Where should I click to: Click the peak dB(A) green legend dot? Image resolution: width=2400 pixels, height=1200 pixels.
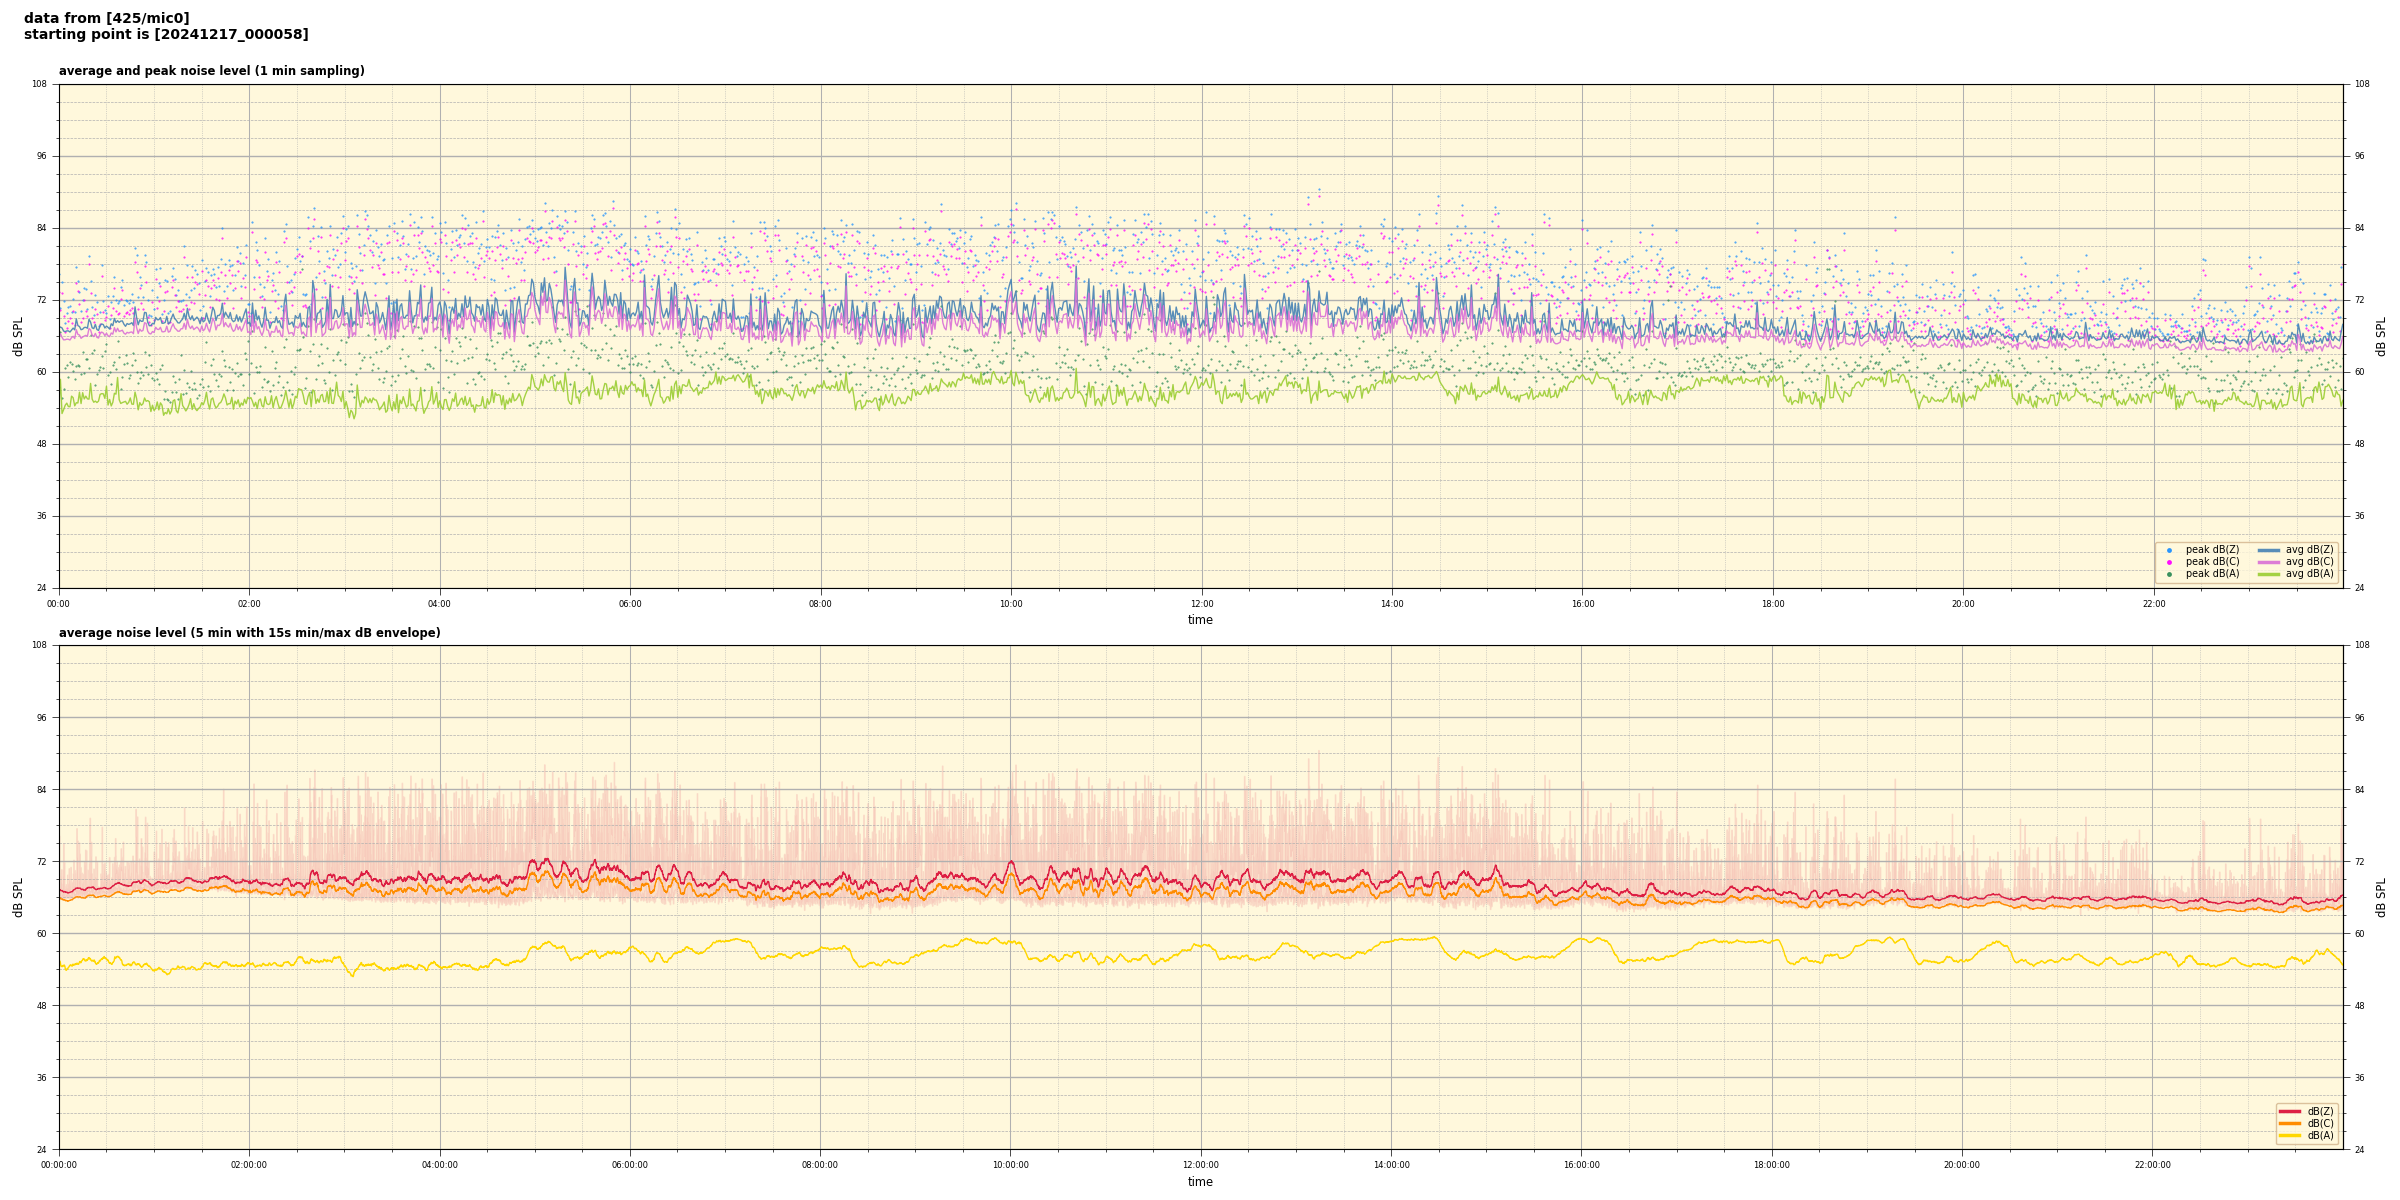click(2169, 574)
